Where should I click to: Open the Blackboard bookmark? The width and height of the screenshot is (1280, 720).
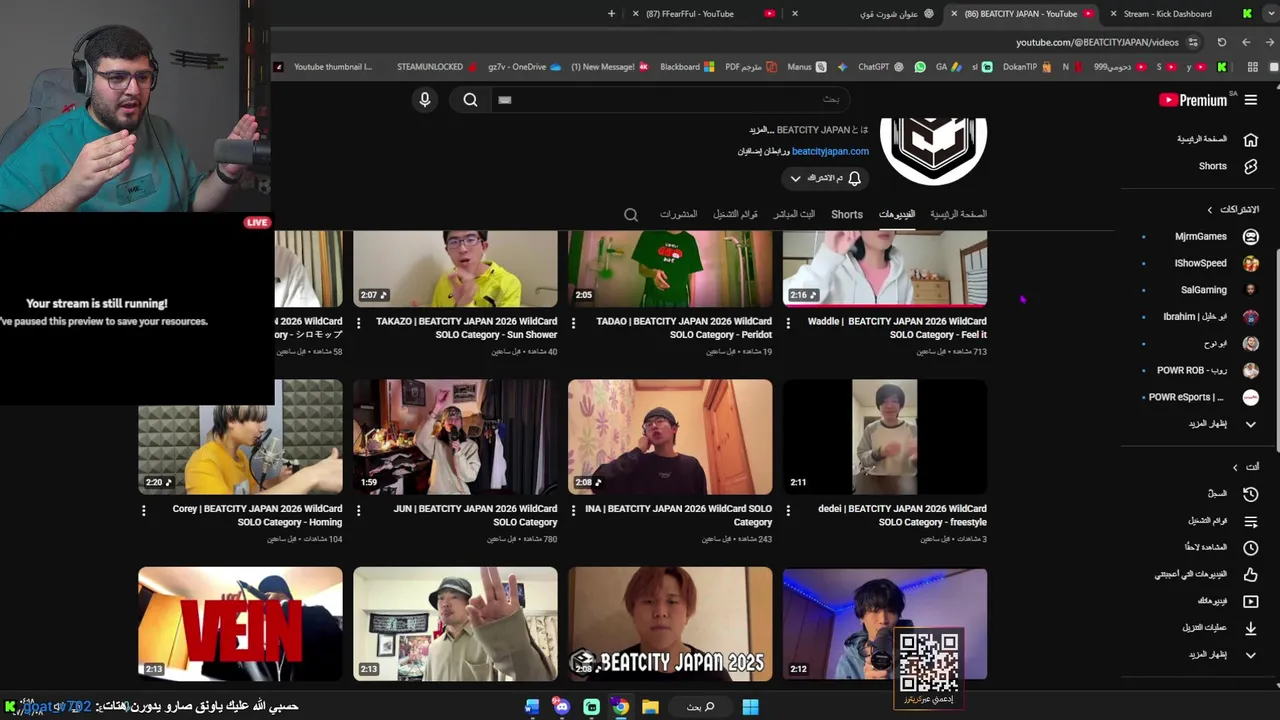687,67
